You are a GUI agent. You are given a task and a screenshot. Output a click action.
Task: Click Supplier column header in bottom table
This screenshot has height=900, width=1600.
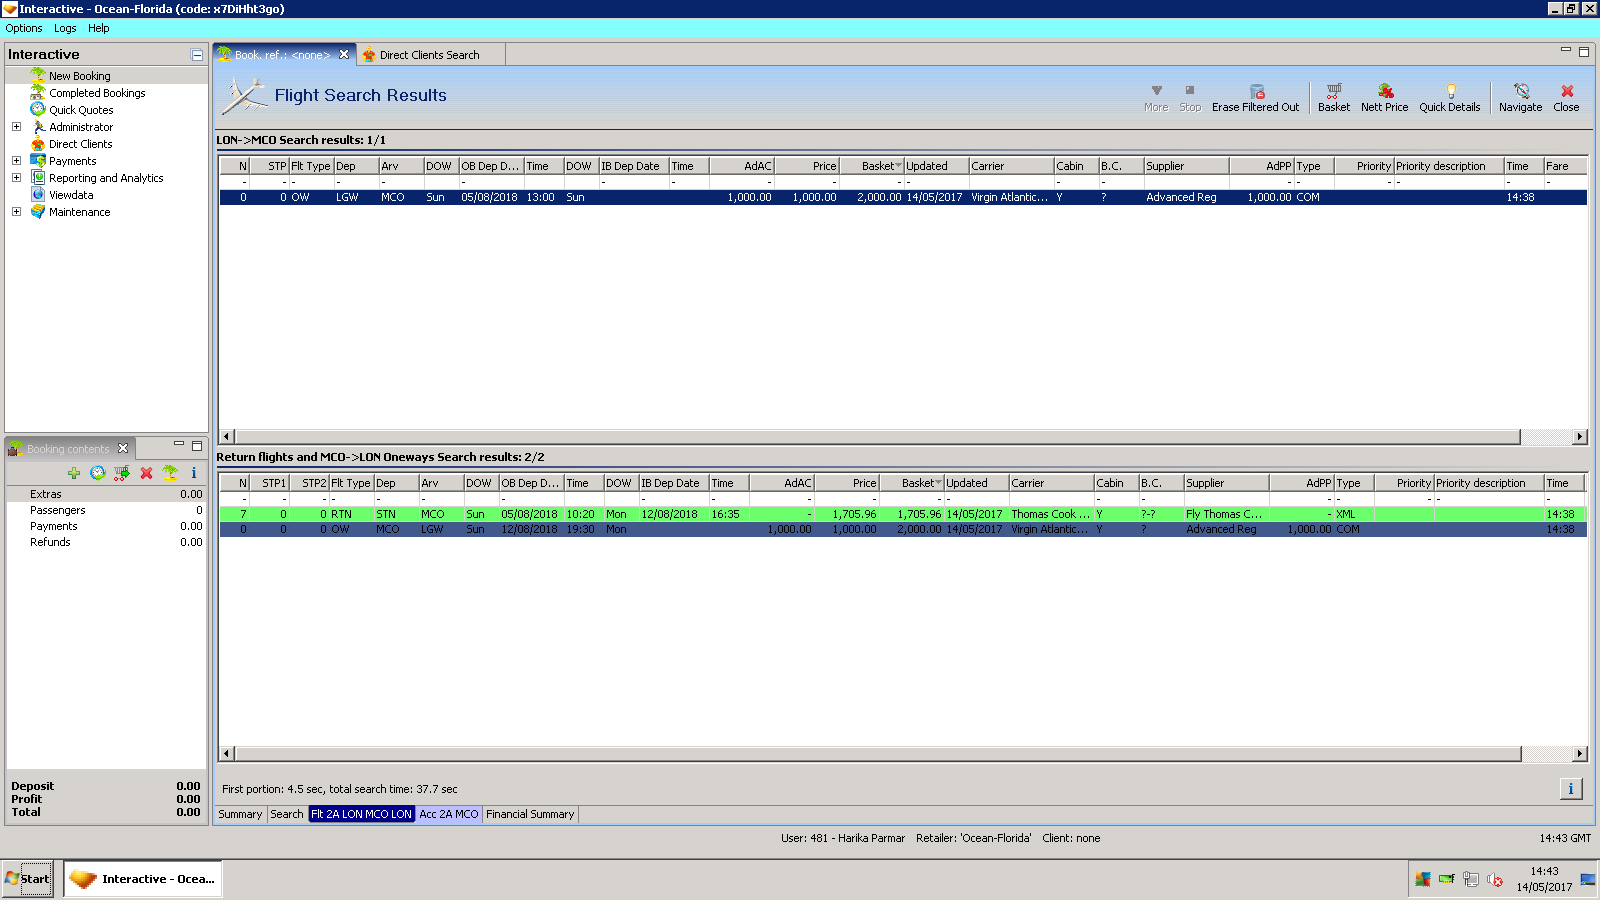(1226, 483)
